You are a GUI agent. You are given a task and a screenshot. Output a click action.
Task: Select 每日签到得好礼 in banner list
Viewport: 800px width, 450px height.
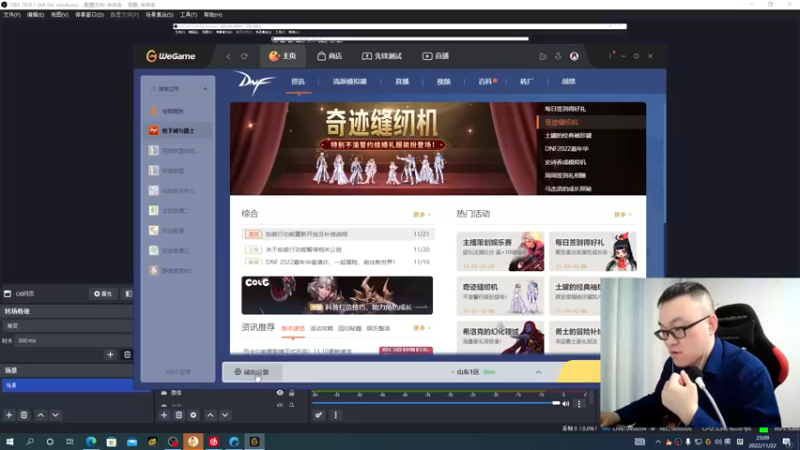click(565, 109)
